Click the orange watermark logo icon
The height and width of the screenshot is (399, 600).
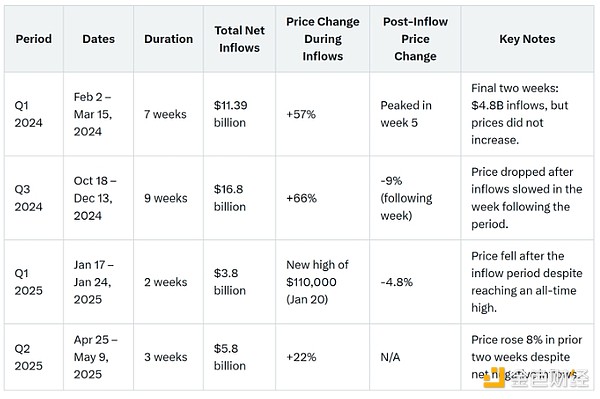pyautogui.click(x=494, y=379)
